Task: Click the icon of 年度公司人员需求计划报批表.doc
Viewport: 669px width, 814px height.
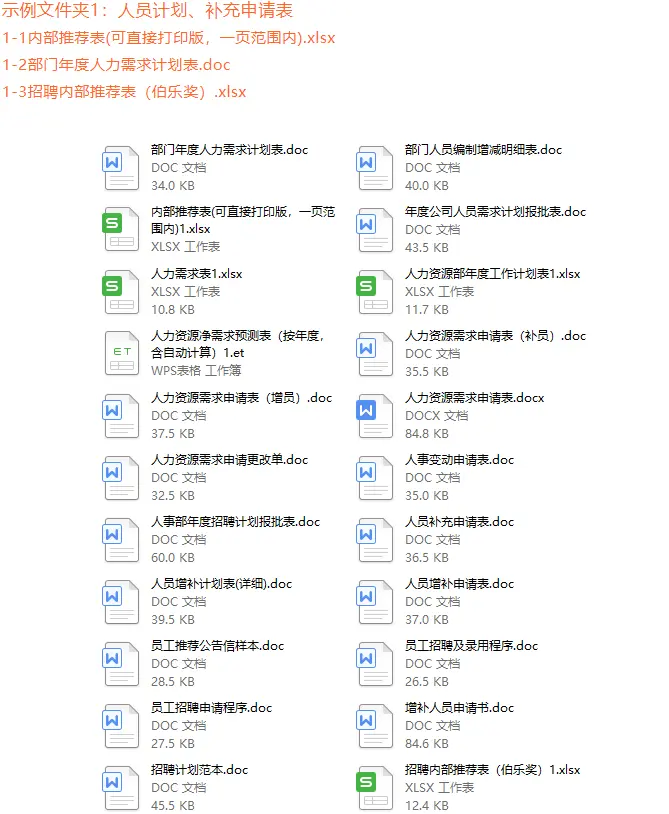Action: [x=374, y=229]
